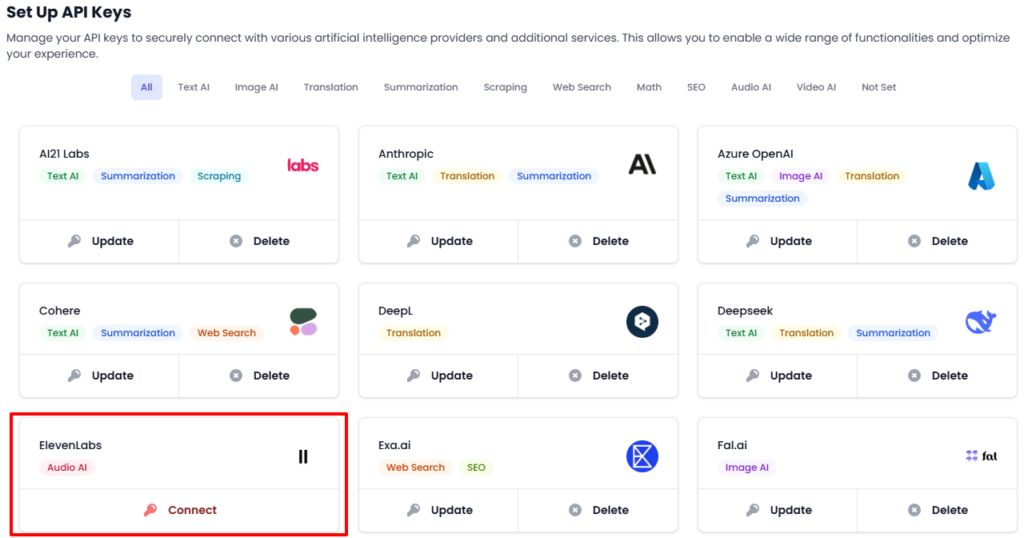The height and width of the screenshot is (538, 1024).
Task: Show the Not Set filter tab
Action: [879, 87]
